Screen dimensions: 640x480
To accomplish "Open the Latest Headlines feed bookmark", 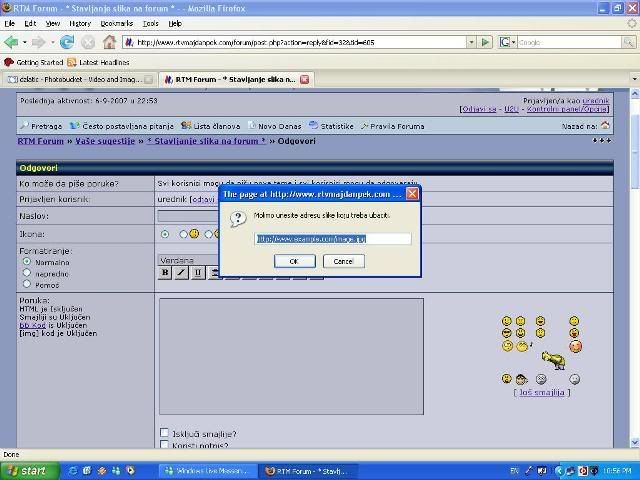I will (98, 62).
